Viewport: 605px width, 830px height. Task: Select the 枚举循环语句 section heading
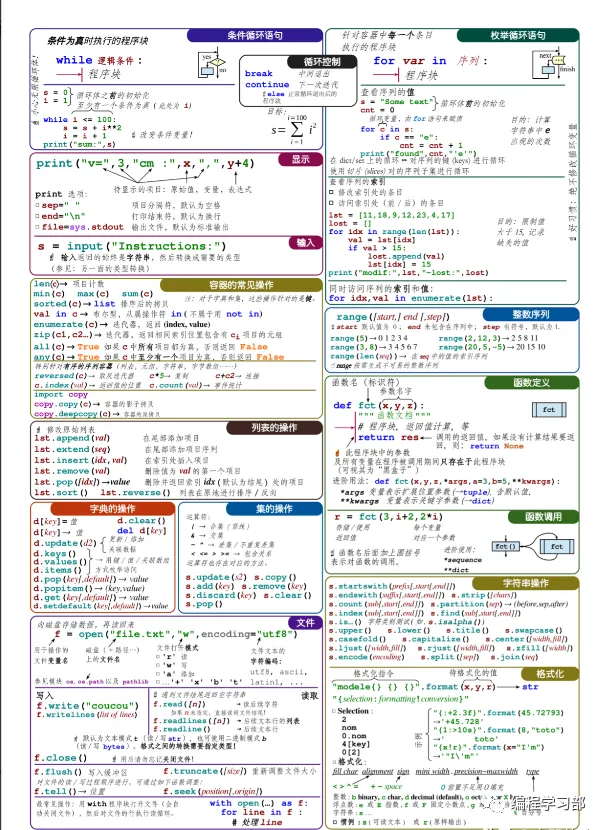pyautogui.click(x=518, y=35)
